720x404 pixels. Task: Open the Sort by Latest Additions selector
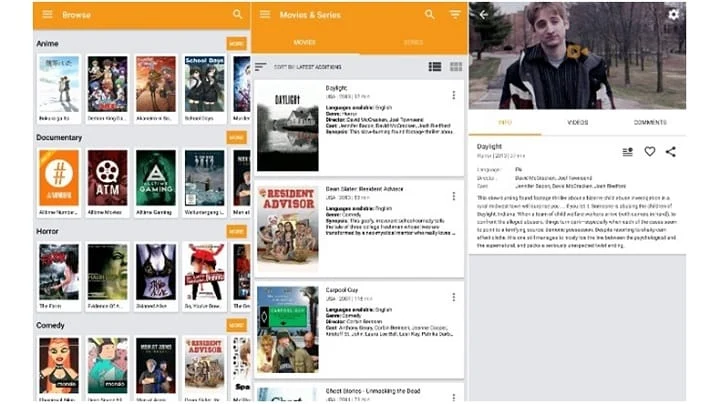[x=299, y=67]
